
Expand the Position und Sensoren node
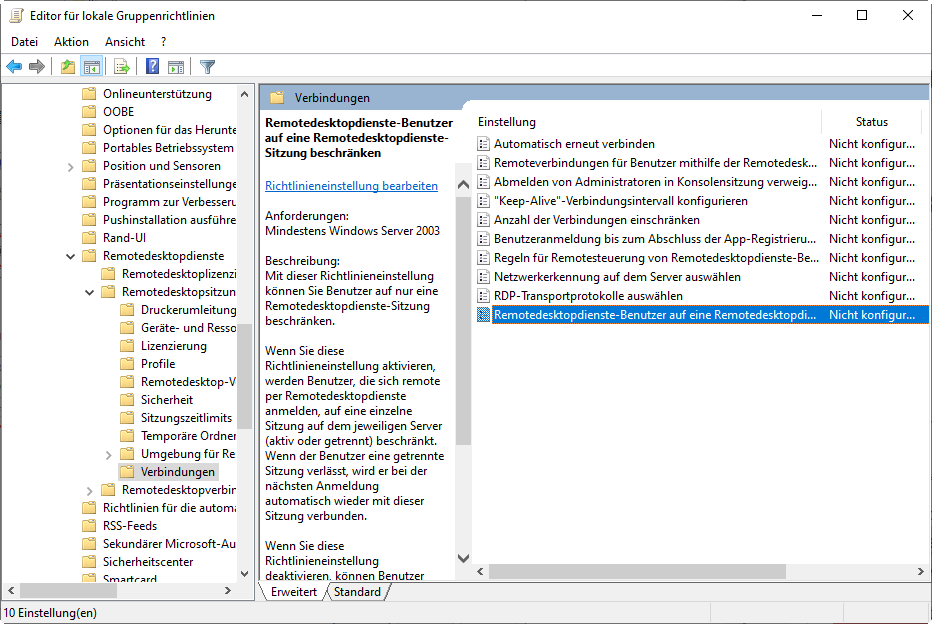point(71,166)
